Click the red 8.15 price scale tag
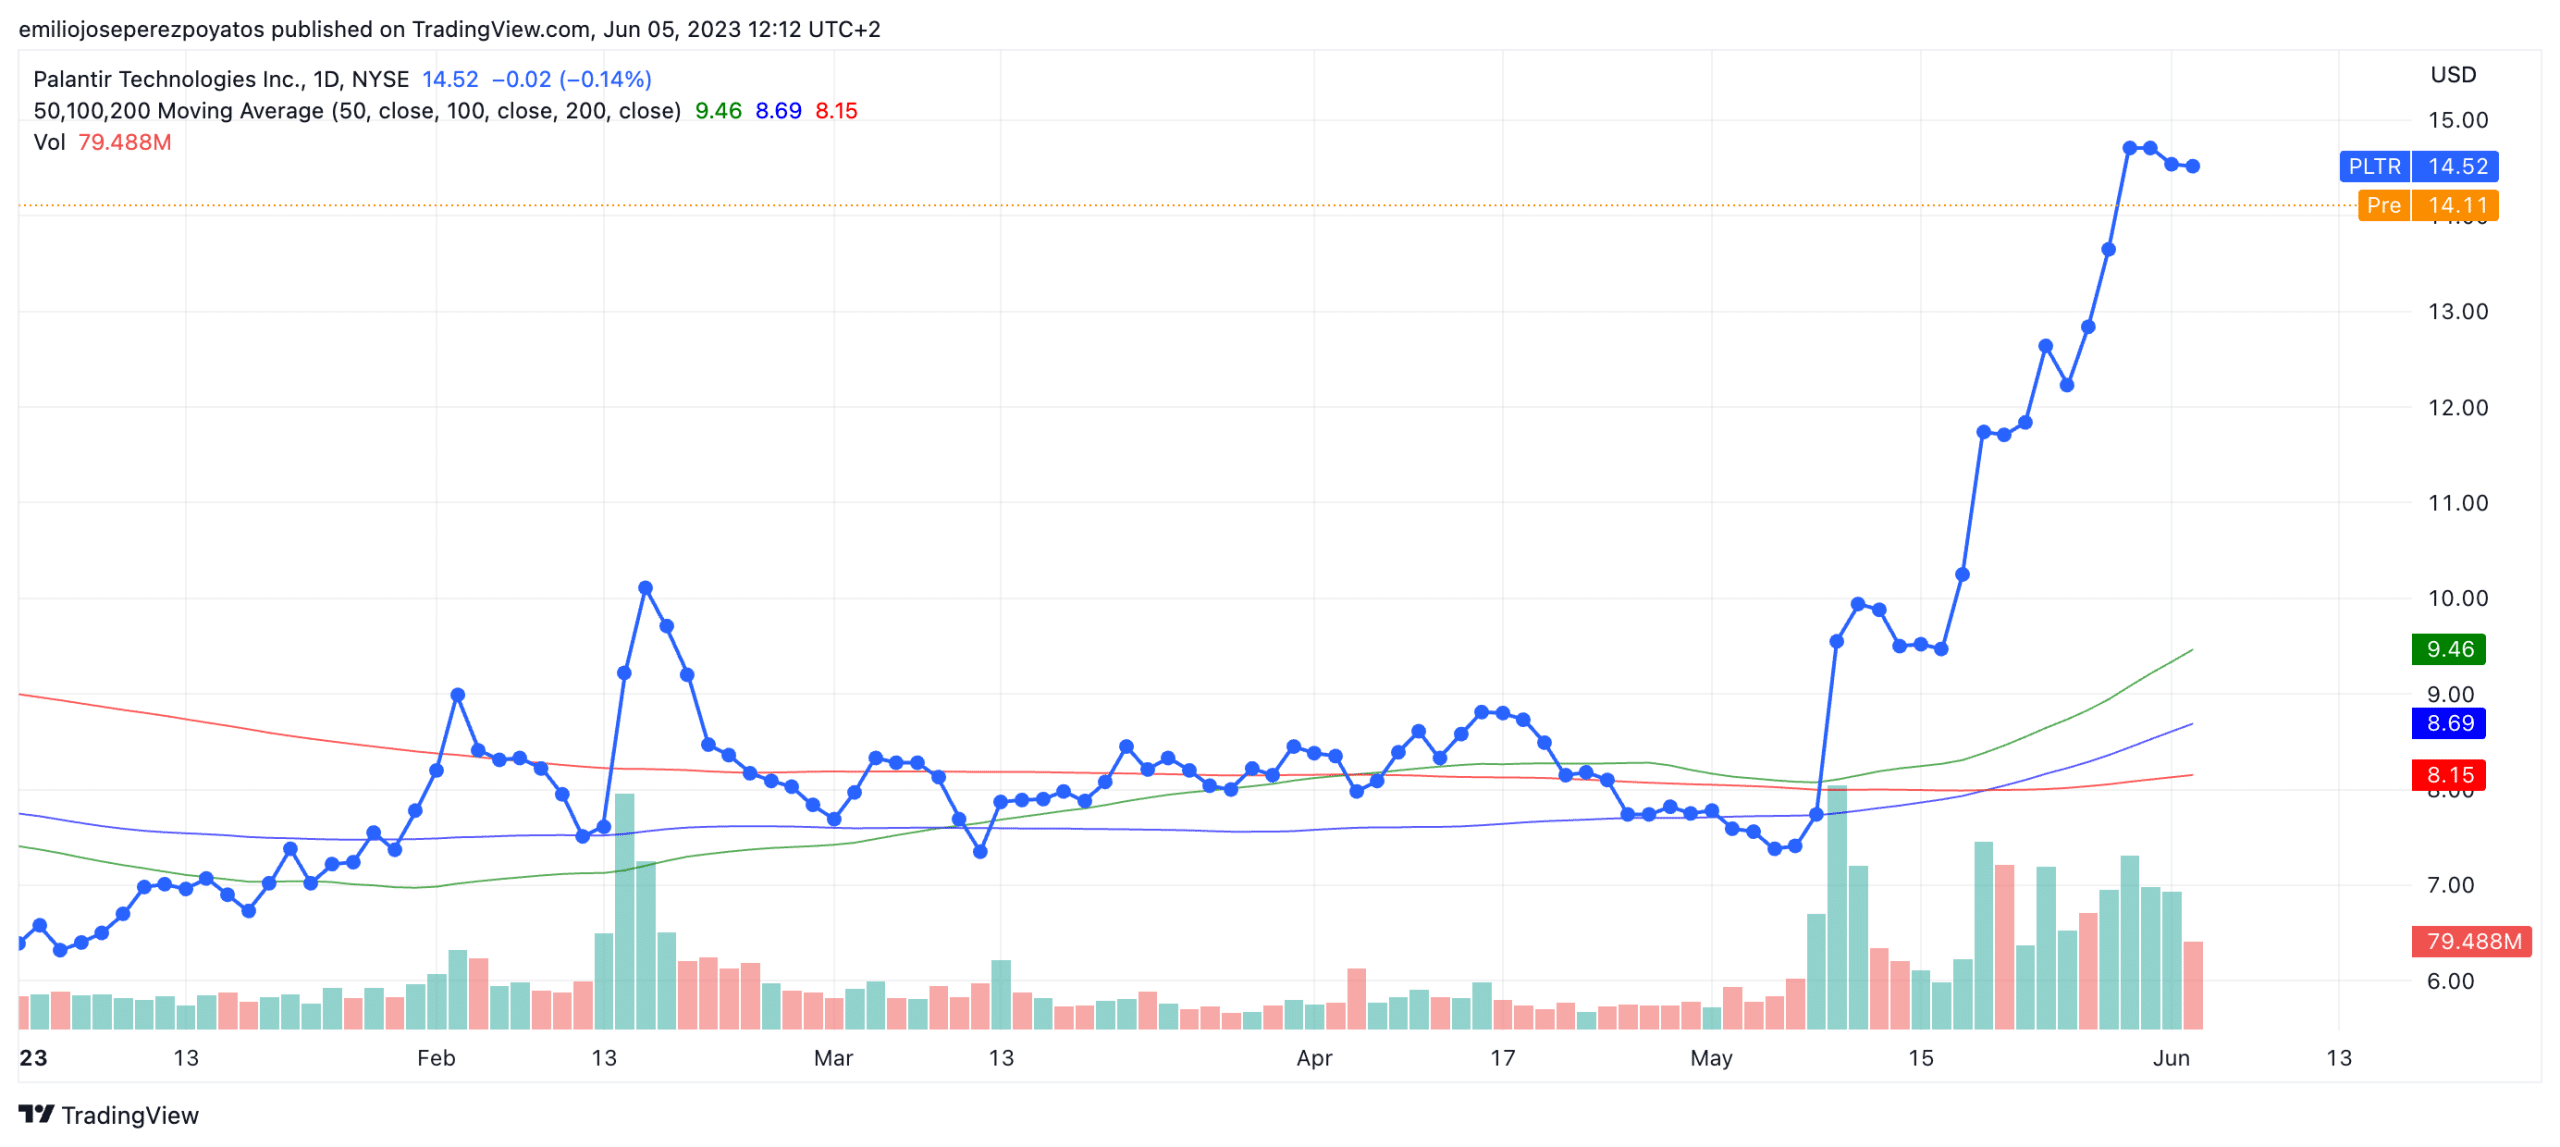 click(2448, 775)
